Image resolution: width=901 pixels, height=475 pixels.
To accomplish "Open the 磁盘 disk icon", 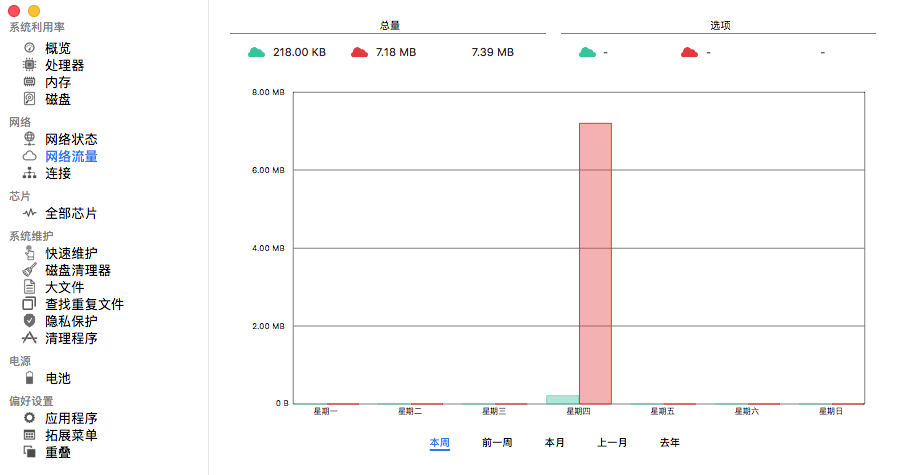I will [x=29, y=98].
